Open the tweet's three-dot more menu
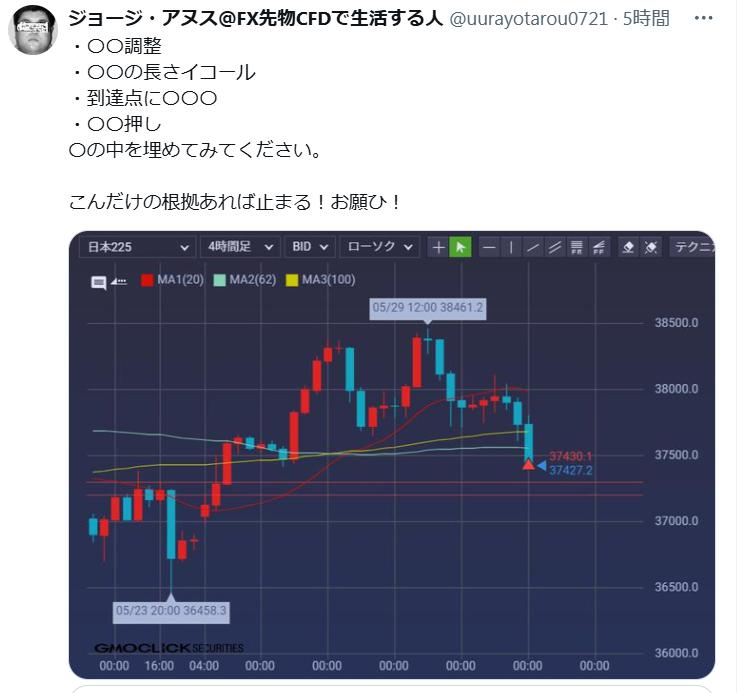Screen dimensions: 738x693 703,18
